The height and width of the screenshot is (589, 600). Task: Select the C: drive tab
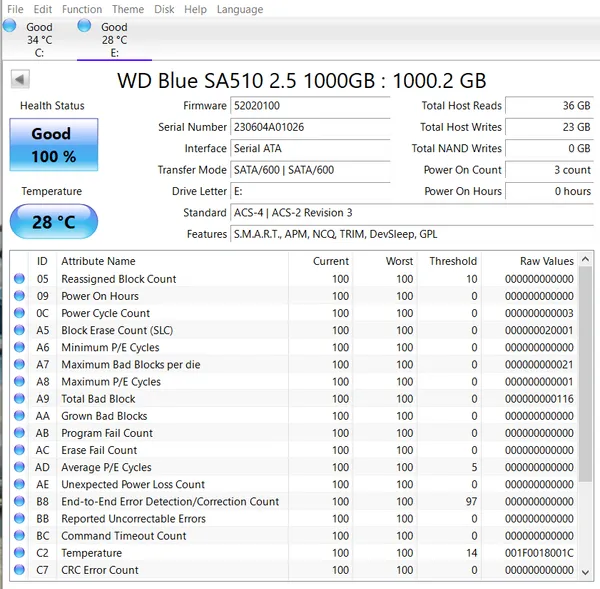tap(39, 39)
